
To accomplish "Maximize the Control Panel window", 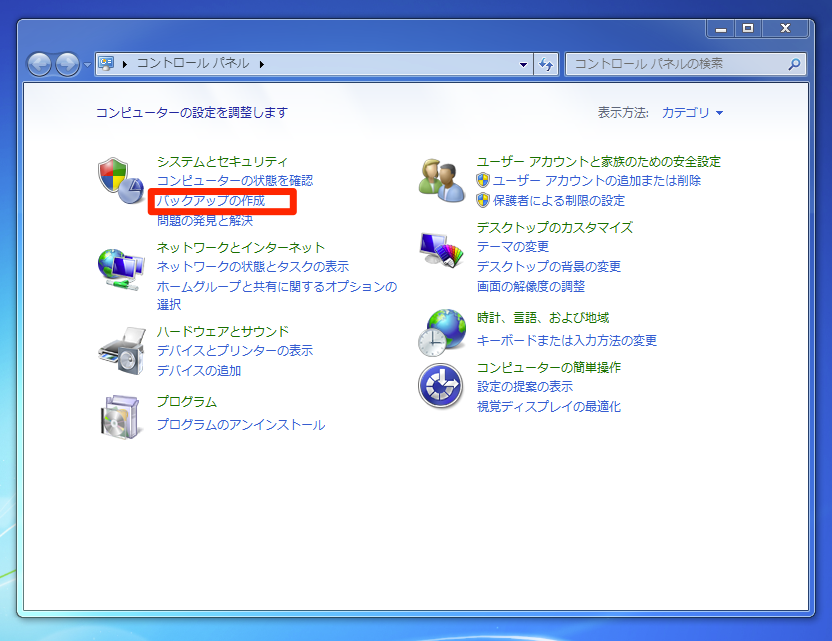I will (x=748, y=29).
